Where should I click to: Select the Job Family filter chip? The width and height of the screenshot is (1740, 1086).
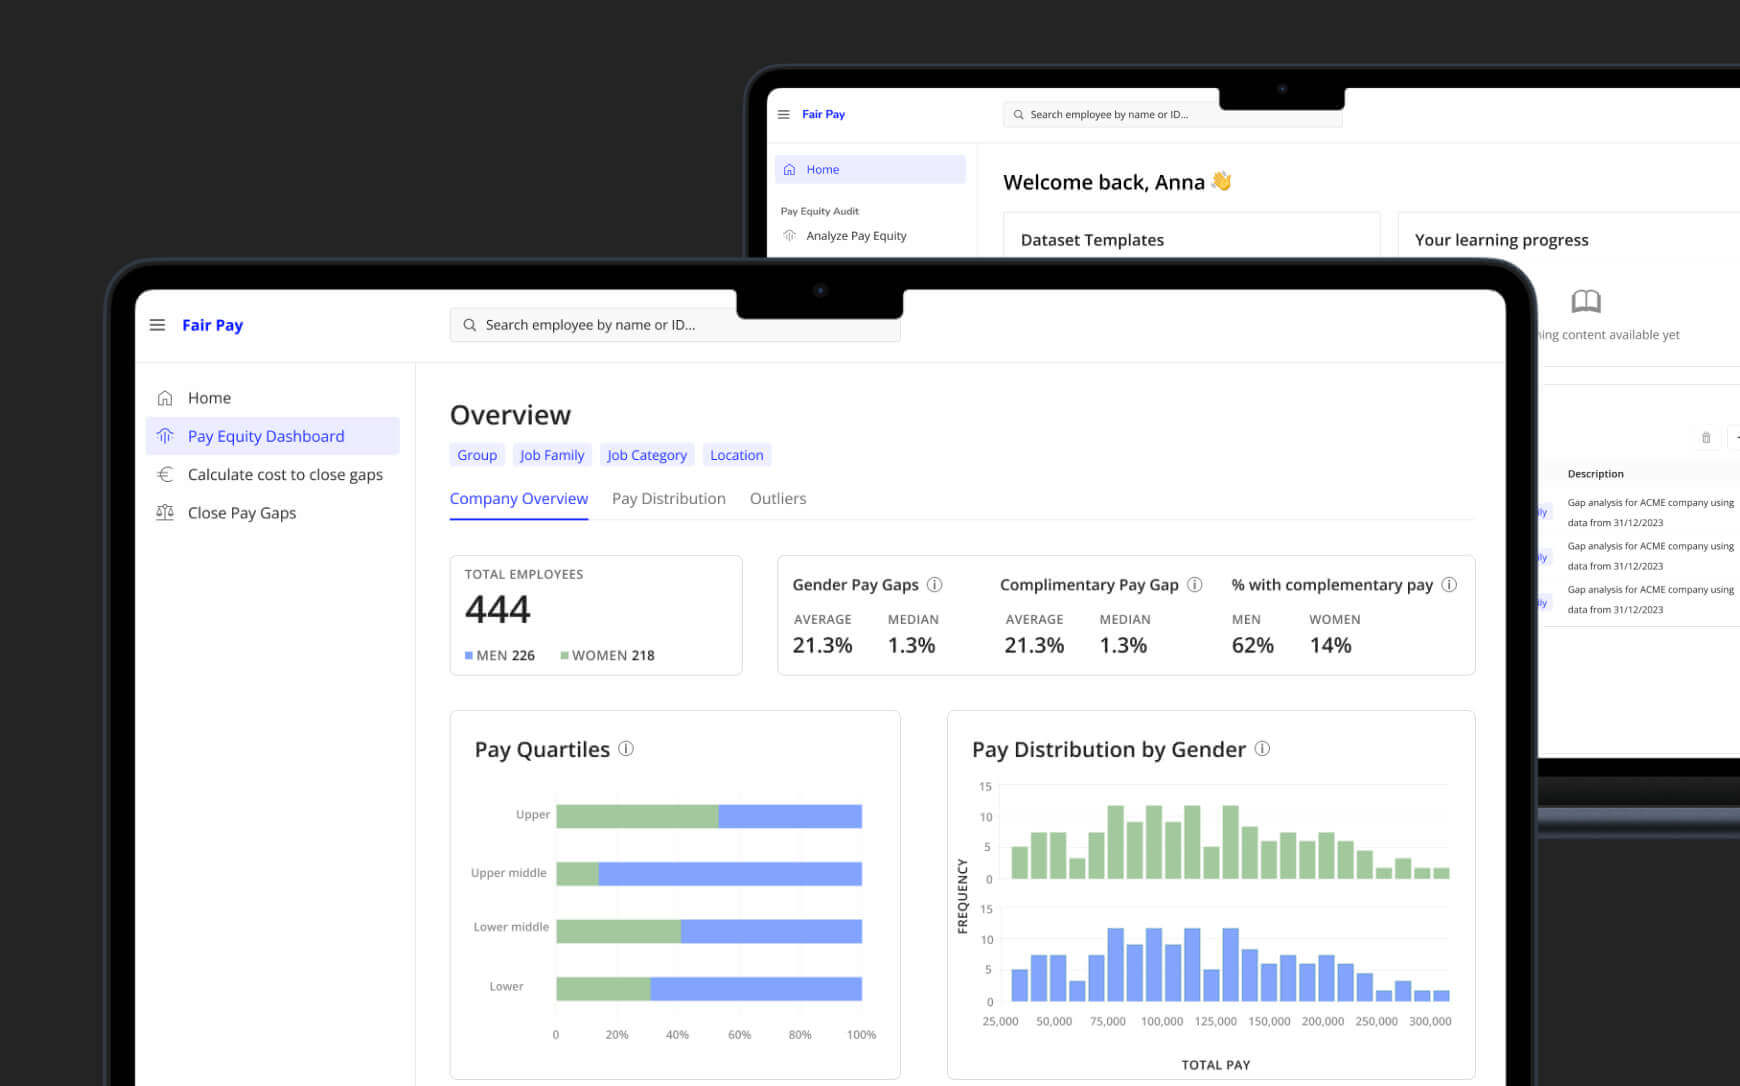pyautogui.click(x=552, y=455)
